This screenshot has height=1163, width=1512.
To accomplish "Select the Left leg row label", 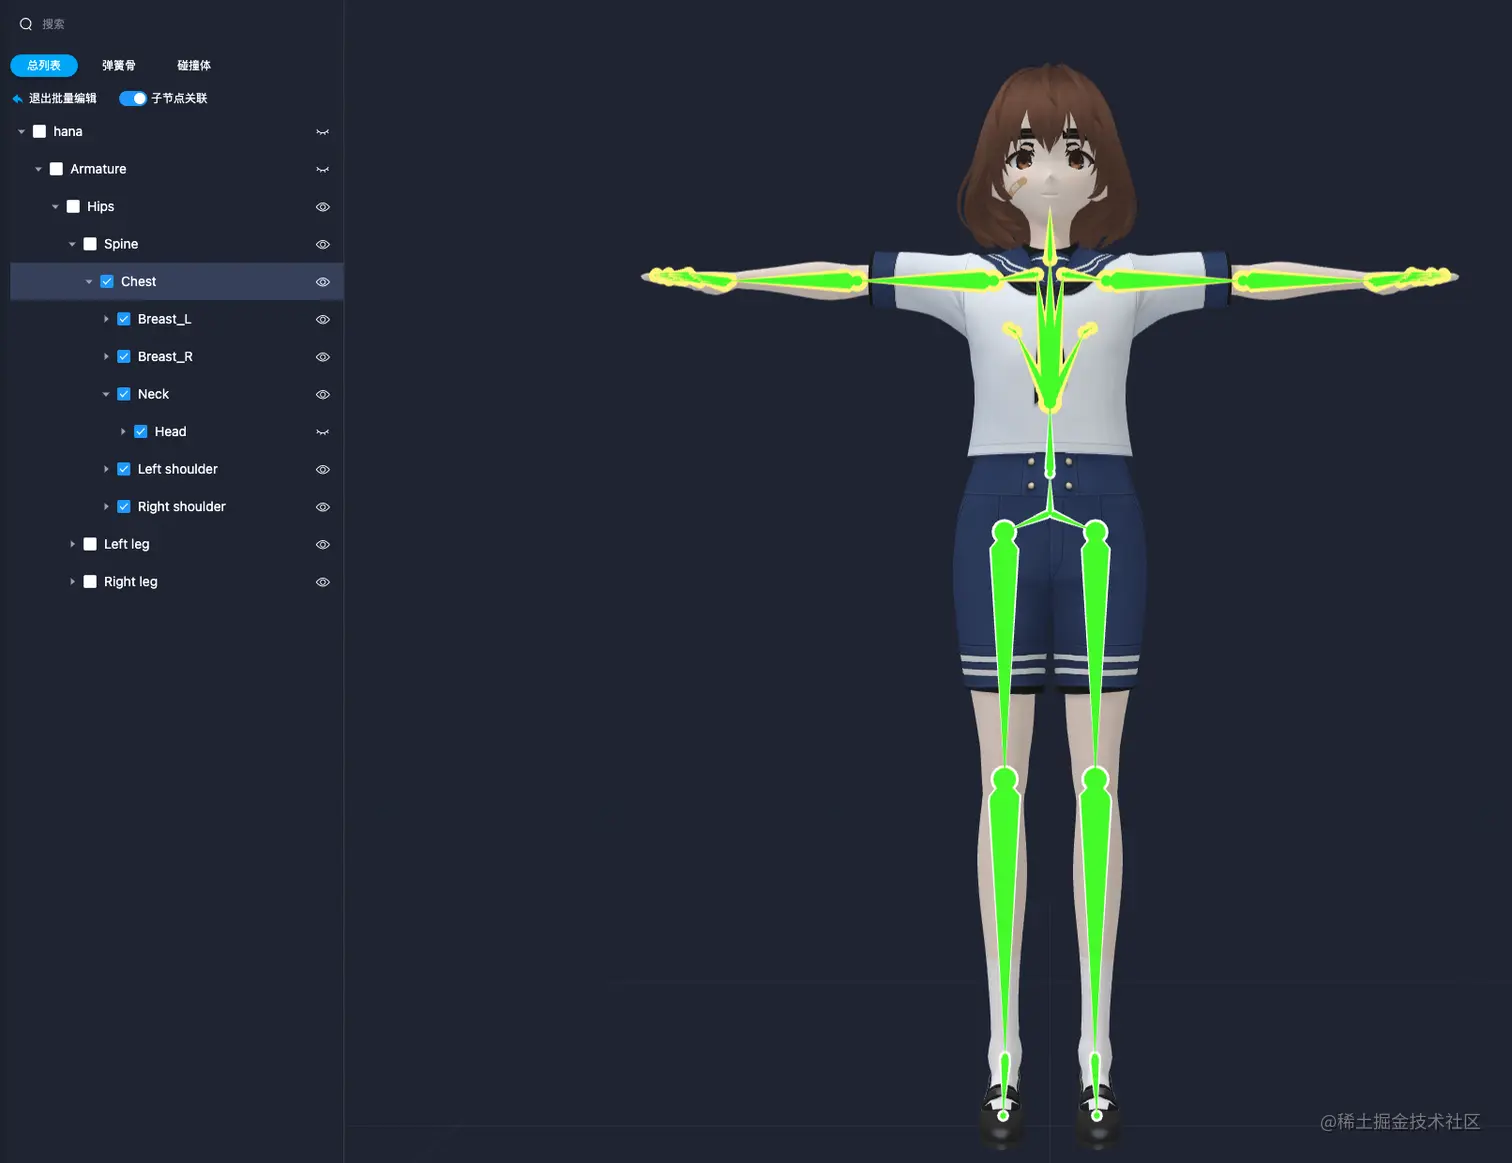I will click(x=126, y=544).
